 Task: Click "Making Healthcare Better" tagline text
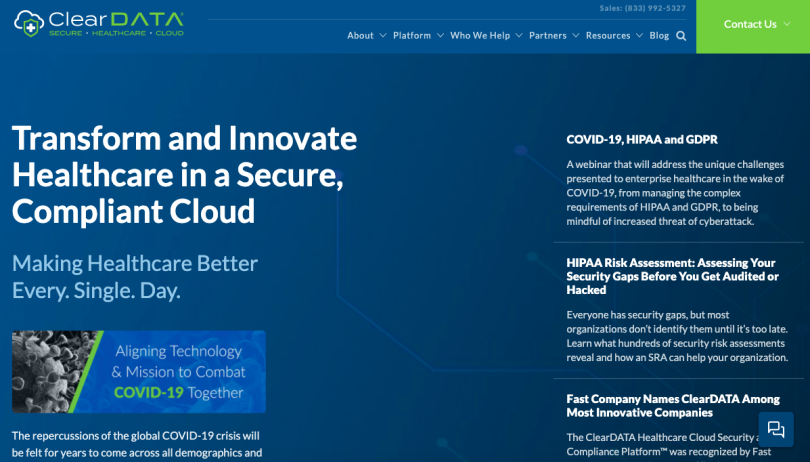135,277
